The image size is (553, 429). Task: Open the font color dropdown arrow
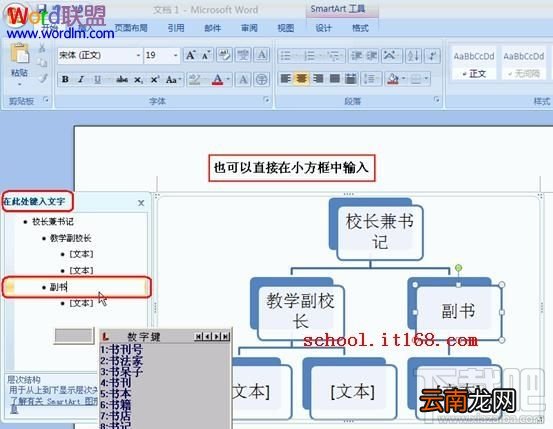point(228,80)
